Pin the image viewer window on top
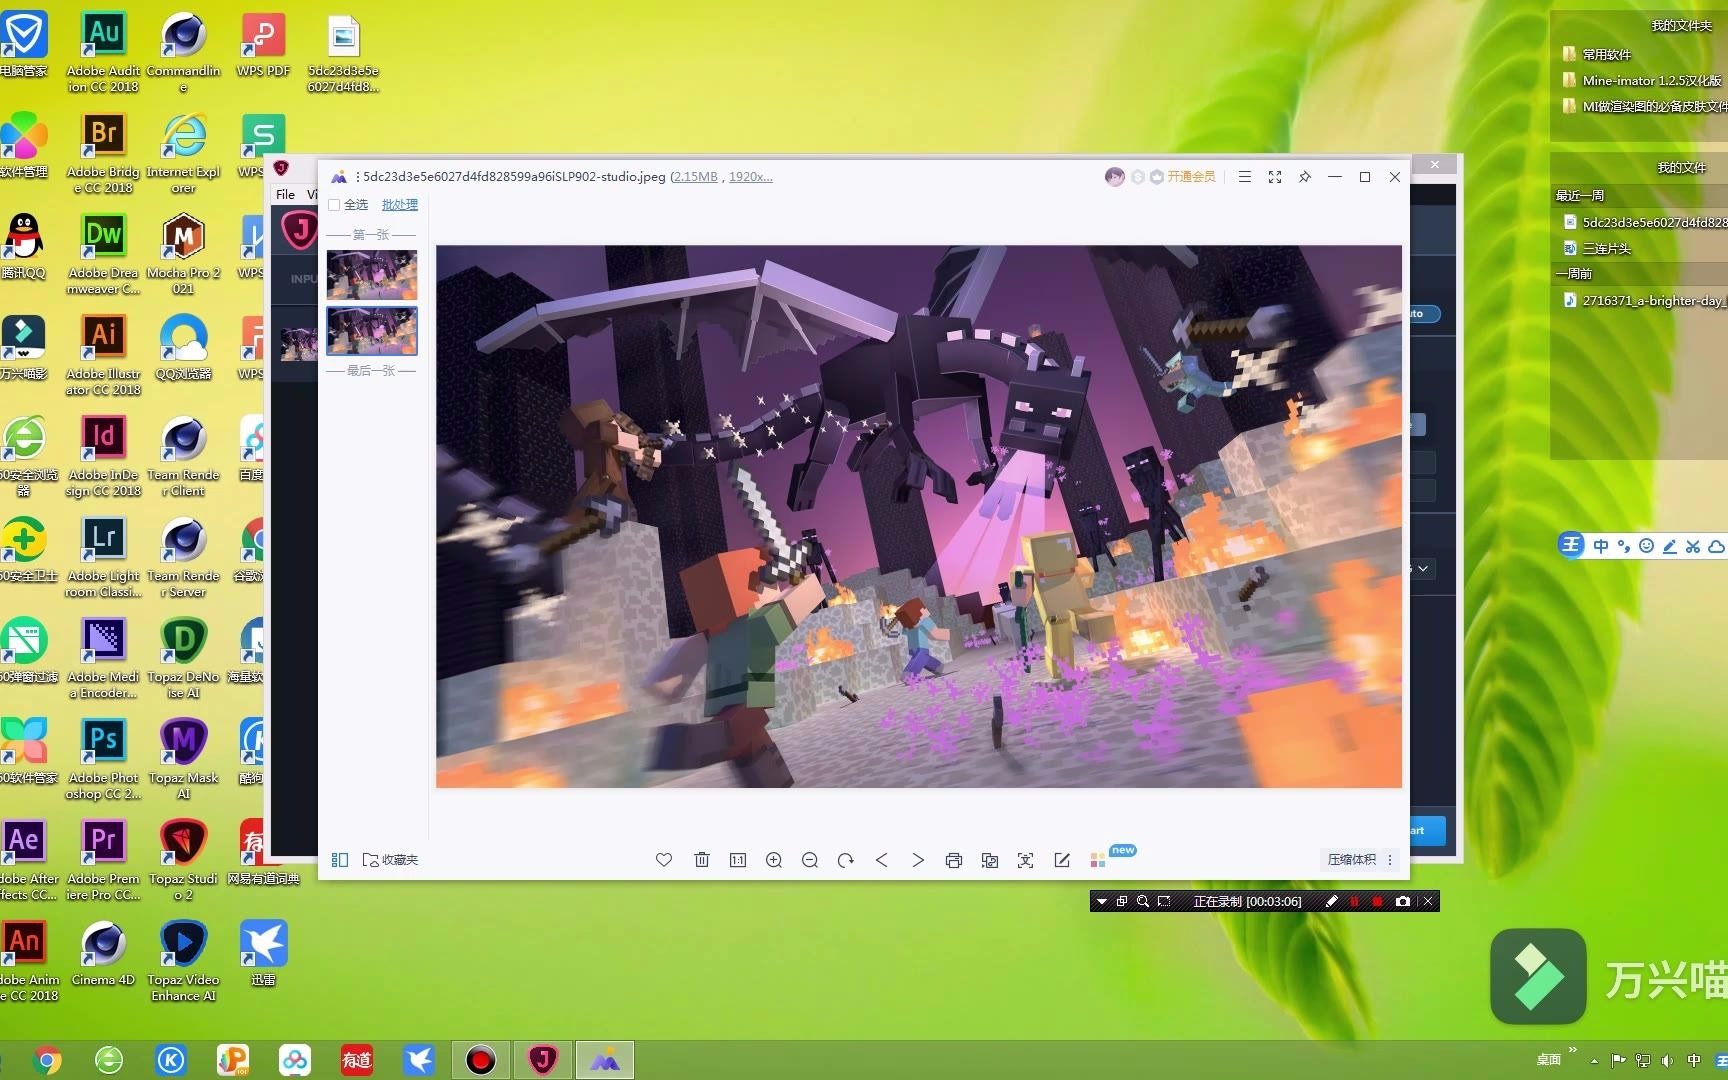 1305,177
